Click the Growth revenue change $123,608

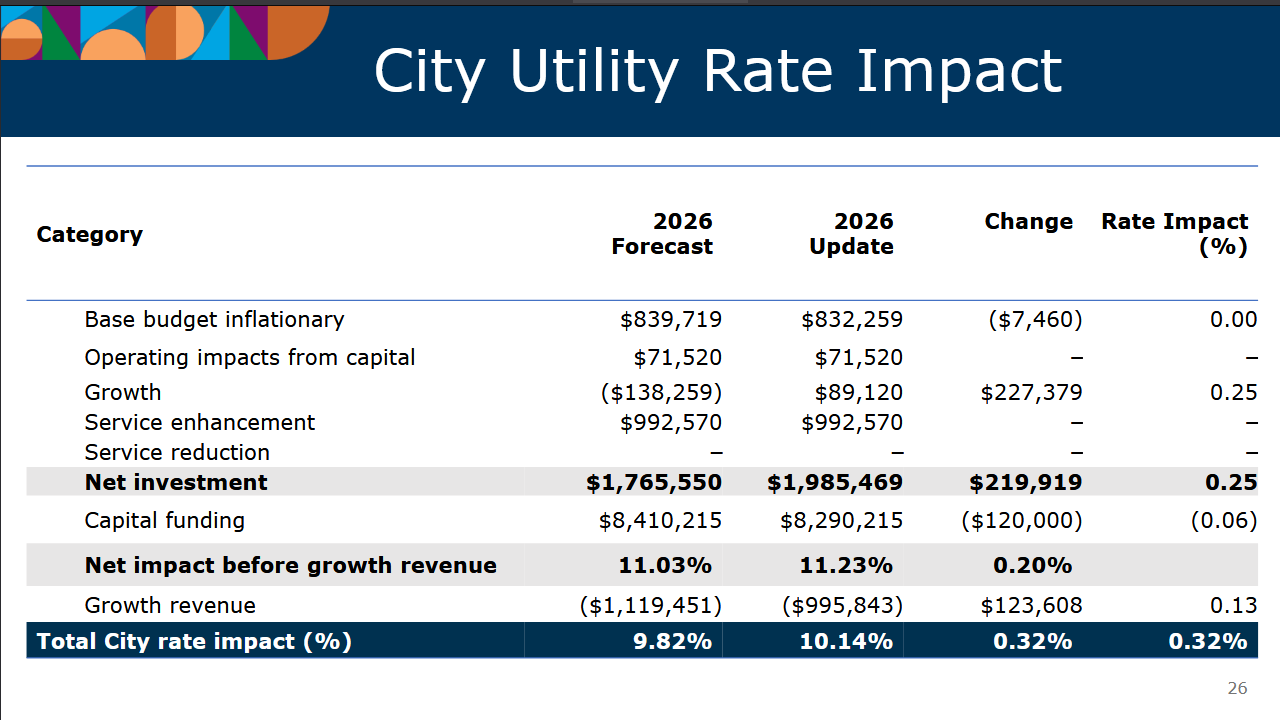pos(1031,606)
